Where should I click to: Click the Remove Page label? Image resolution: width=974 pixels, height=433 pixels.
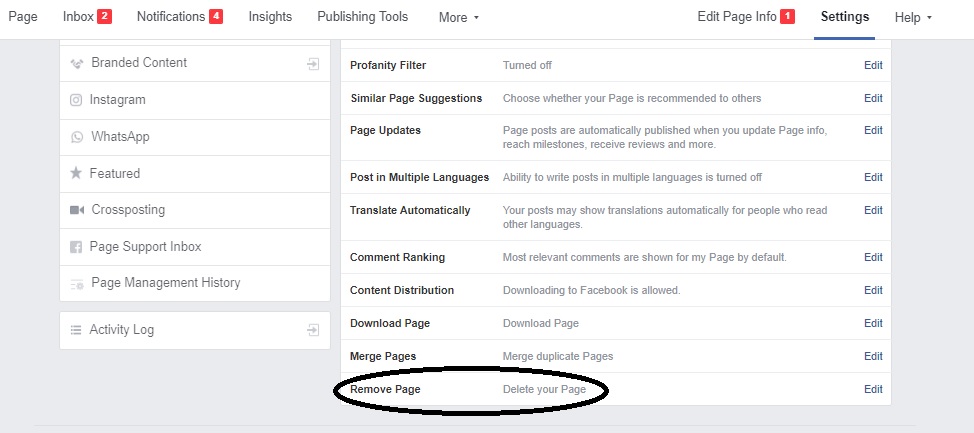[x=385, y=390]
